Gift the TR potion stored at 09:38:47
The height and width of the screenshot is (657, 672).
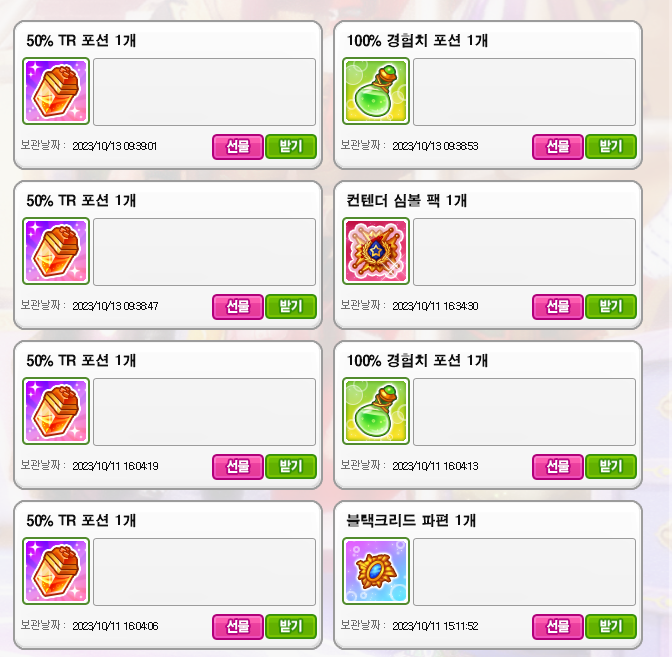click(238, 306)
